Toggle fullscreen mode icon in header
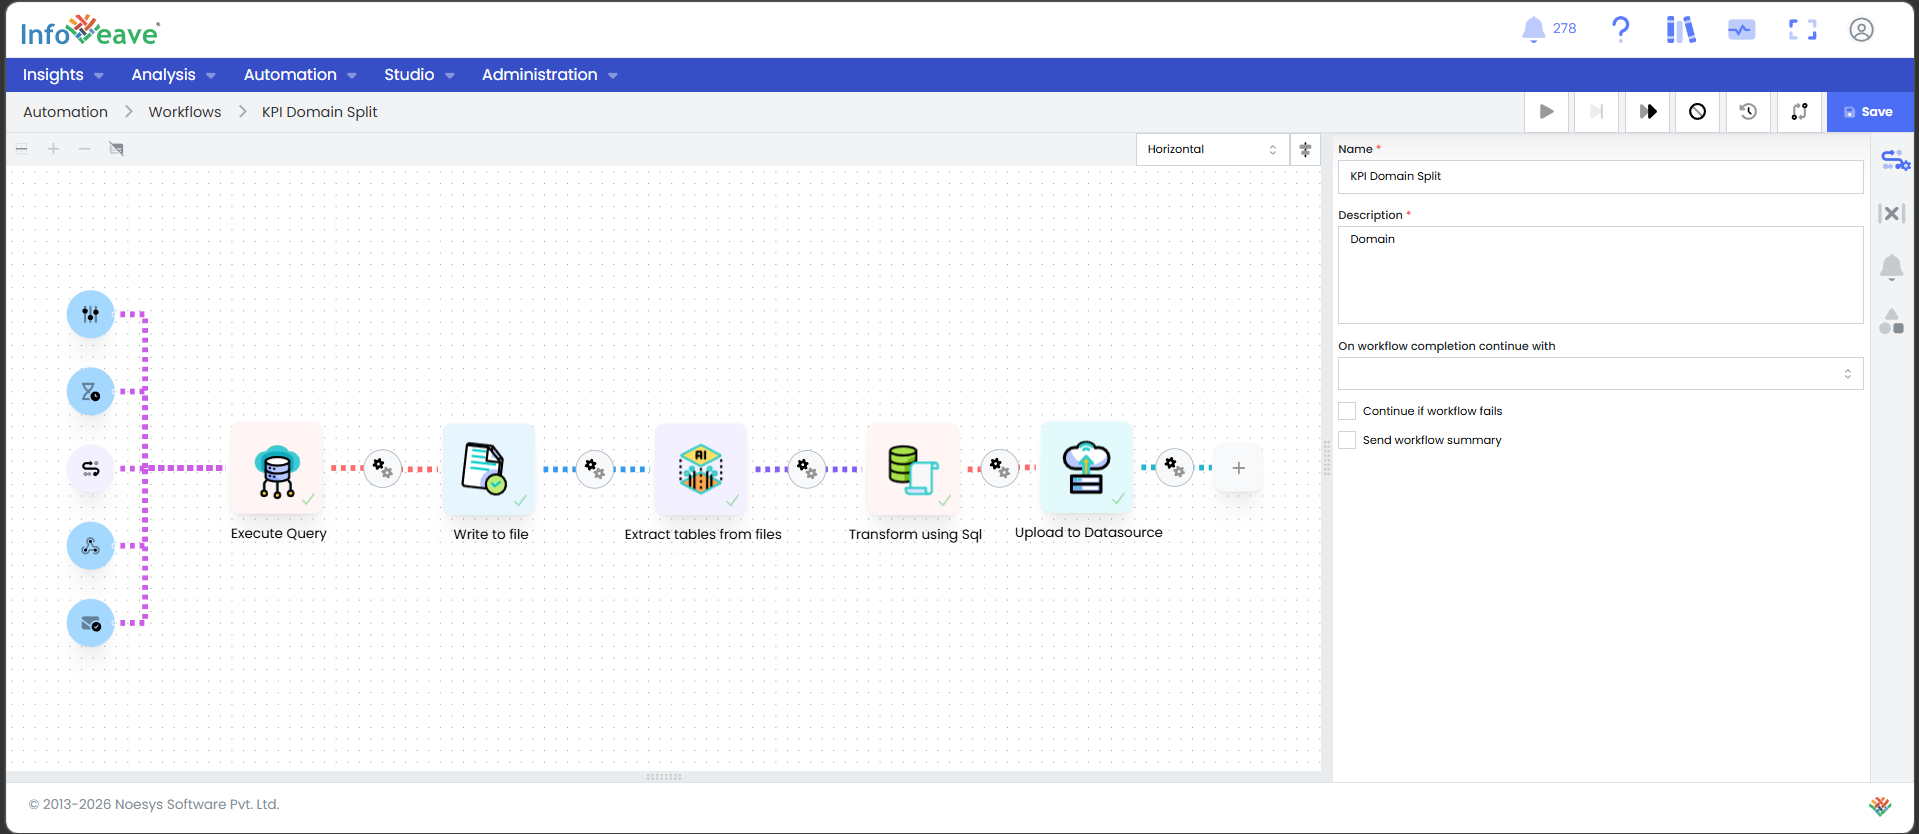 pyautogui.click(x=1802, y=30)
